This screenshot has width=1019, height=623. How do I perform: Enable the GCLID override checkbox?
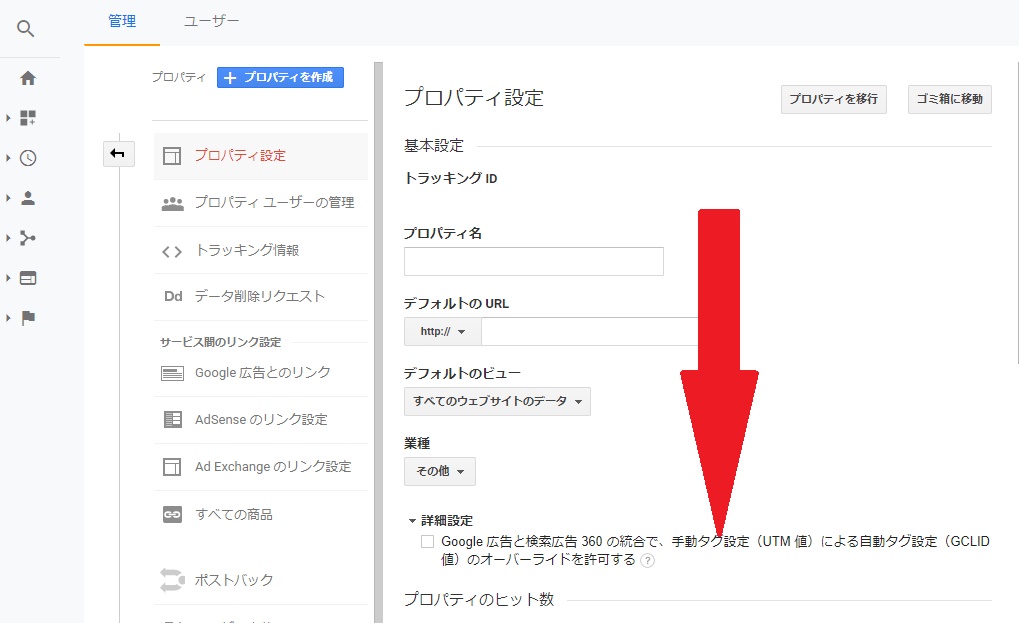427,542
